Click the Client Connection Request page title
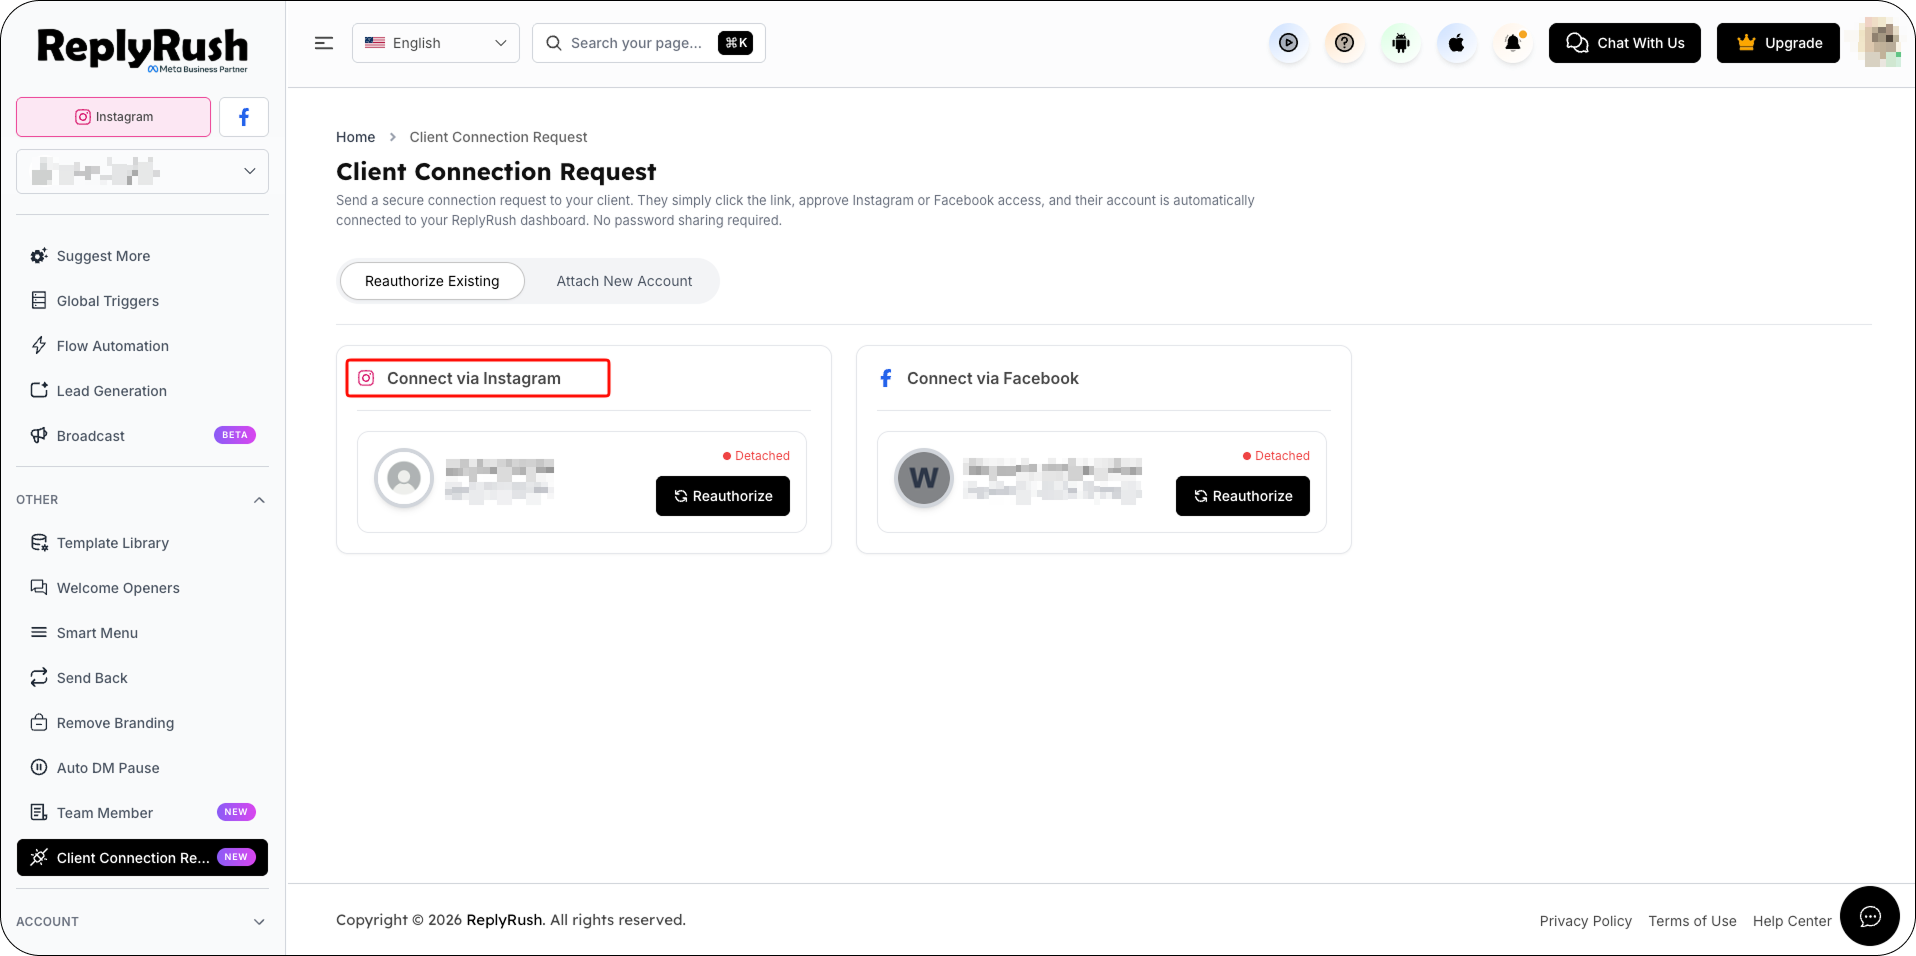 tap(496, 172)
